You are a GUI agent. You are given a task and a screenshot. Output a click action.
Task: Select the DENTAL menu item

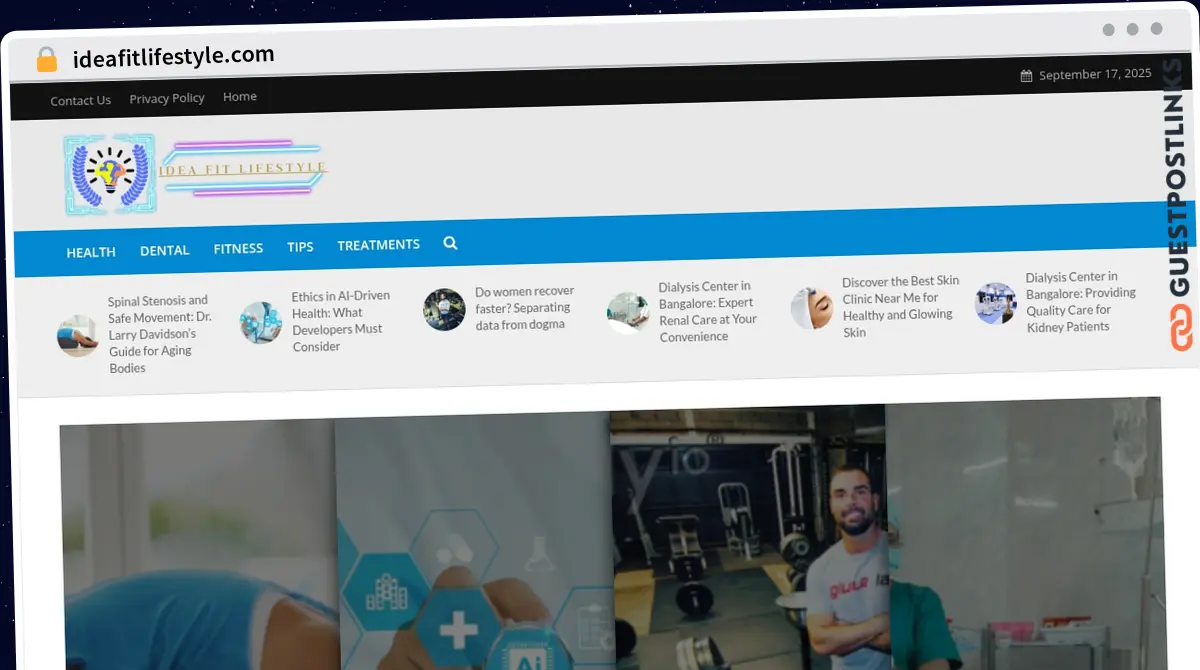click(165, 250)
